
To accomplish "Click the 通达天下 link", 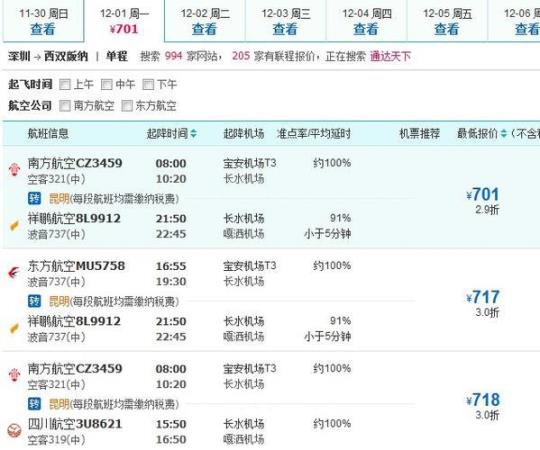I will [390, 56].
